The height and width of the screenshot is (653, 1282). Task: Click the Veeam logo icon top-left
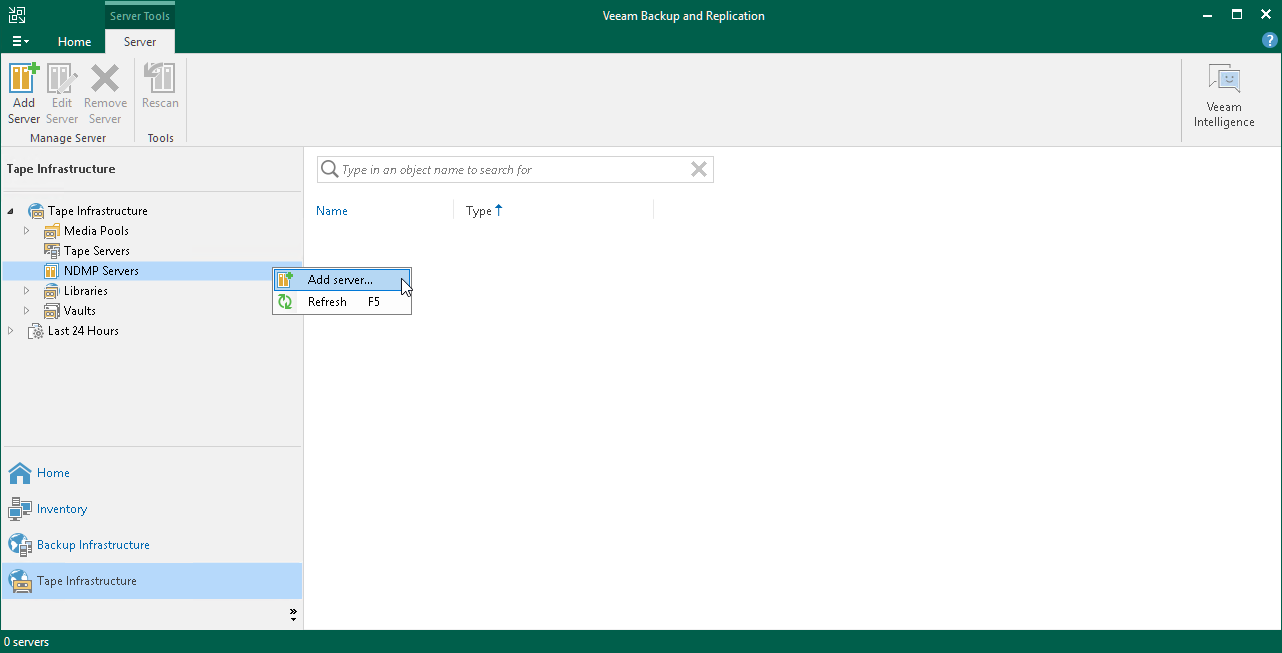15,14
